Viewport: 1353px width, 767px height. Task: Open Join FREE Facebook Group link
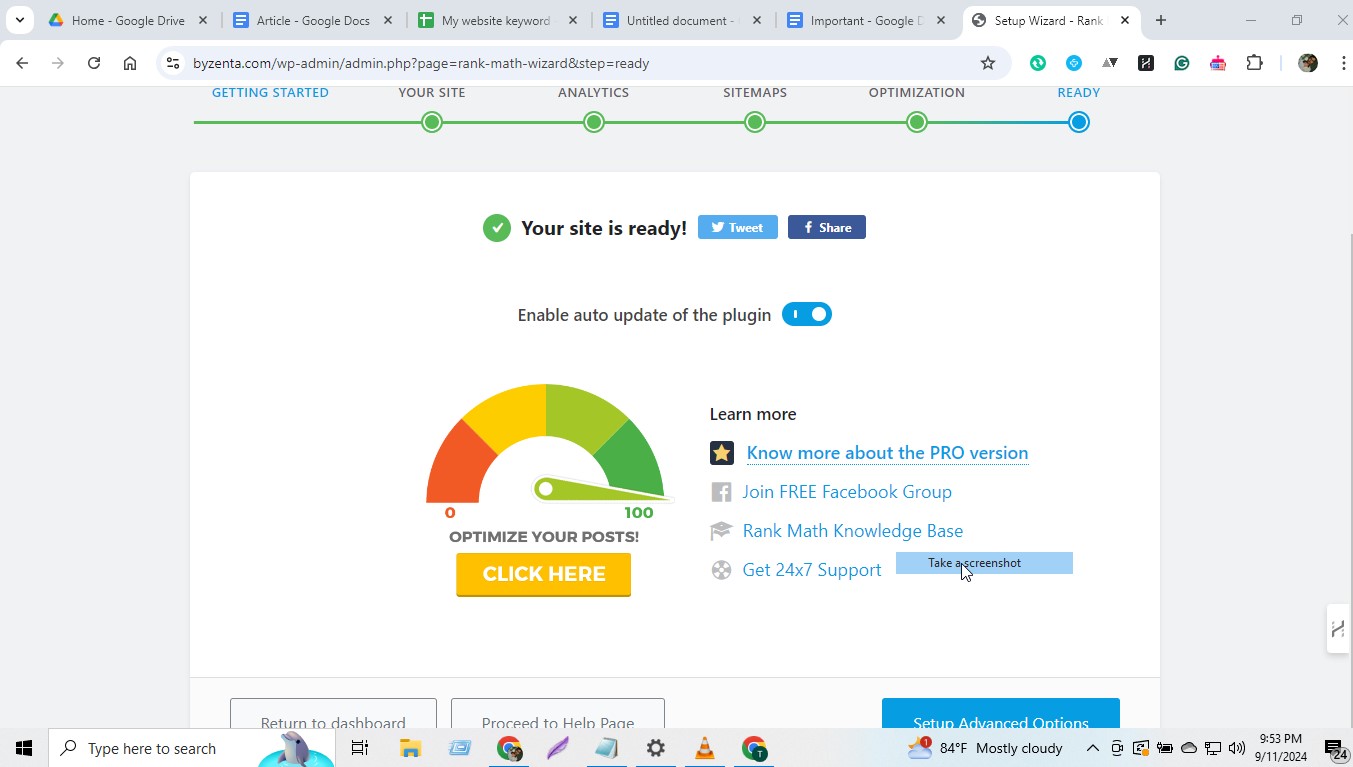[x=847, y=492]
